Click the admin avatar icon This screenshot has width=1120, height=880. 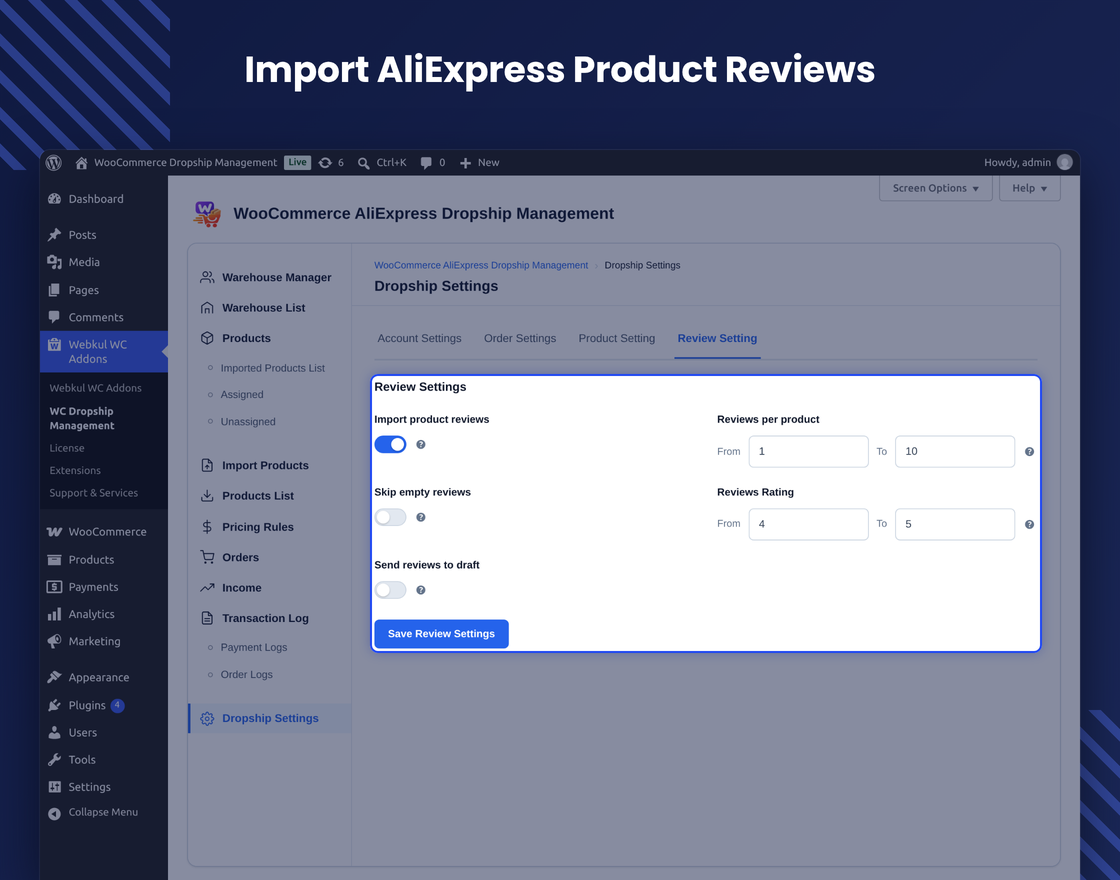coord(1064,162)
